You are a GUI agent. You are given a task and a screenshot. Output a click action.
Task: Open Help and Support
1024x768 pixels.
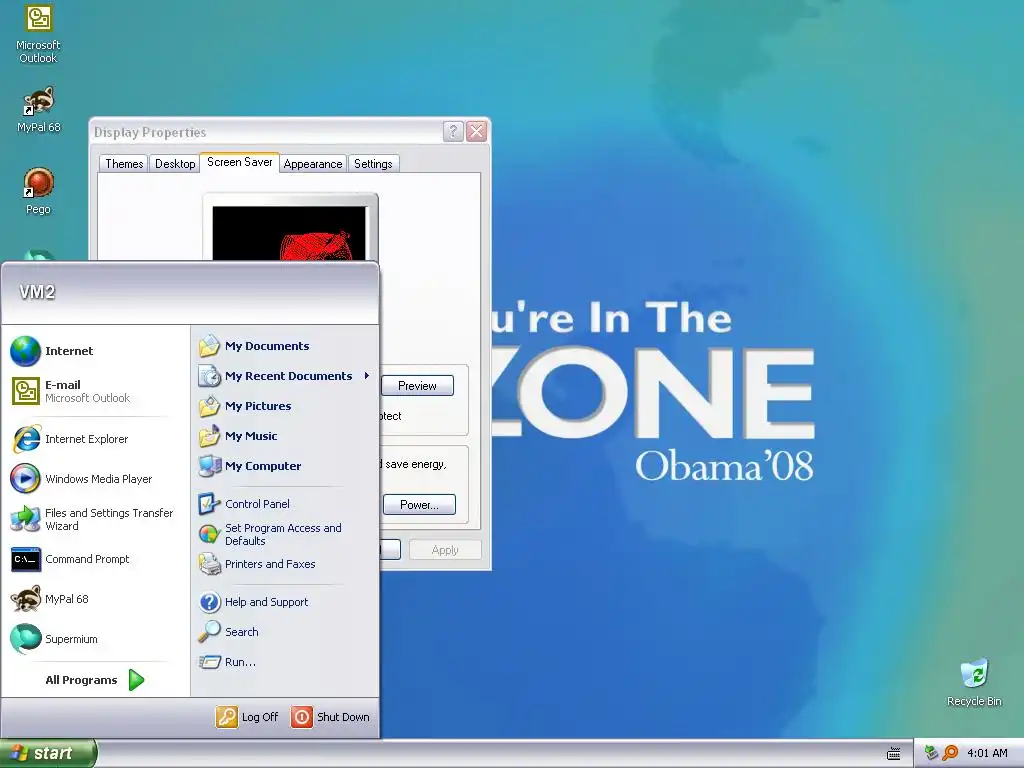pos(285,602)
